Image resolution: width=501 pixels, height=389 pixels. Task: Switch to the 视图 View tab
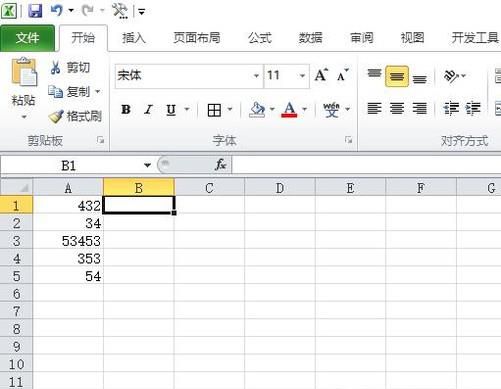click(x=412, y=38)
